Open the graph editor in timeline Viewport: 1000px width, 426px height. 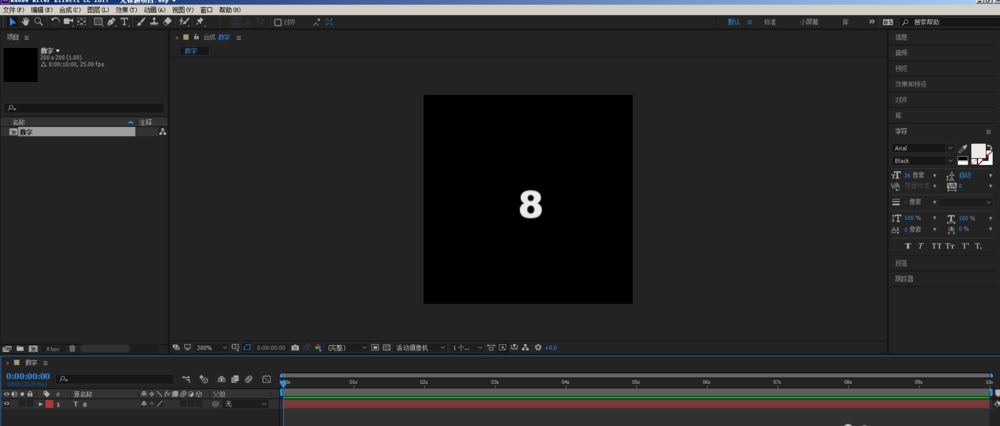pyautogui.click(x=267, y=379)
